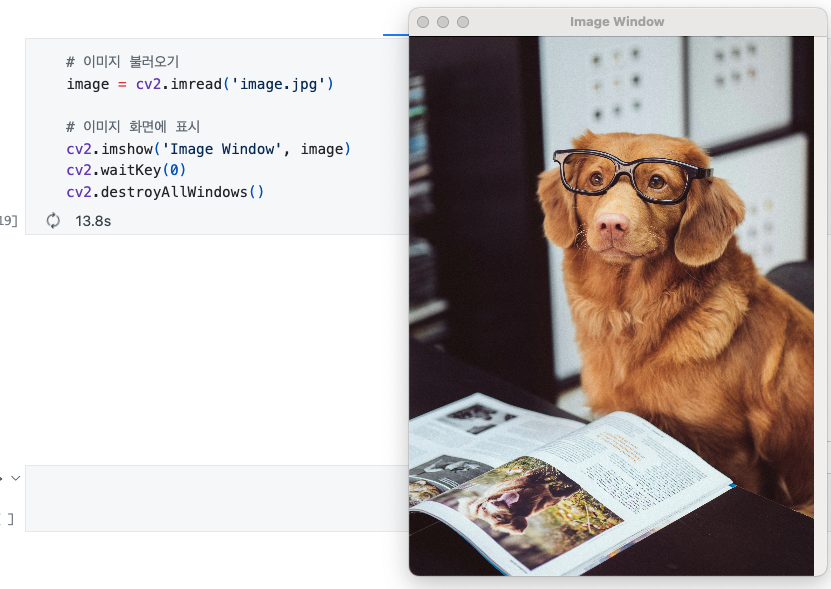Minimize the Image Window
Image resolution: width=831 pixels, height=589 pixels.
(443, 22)
